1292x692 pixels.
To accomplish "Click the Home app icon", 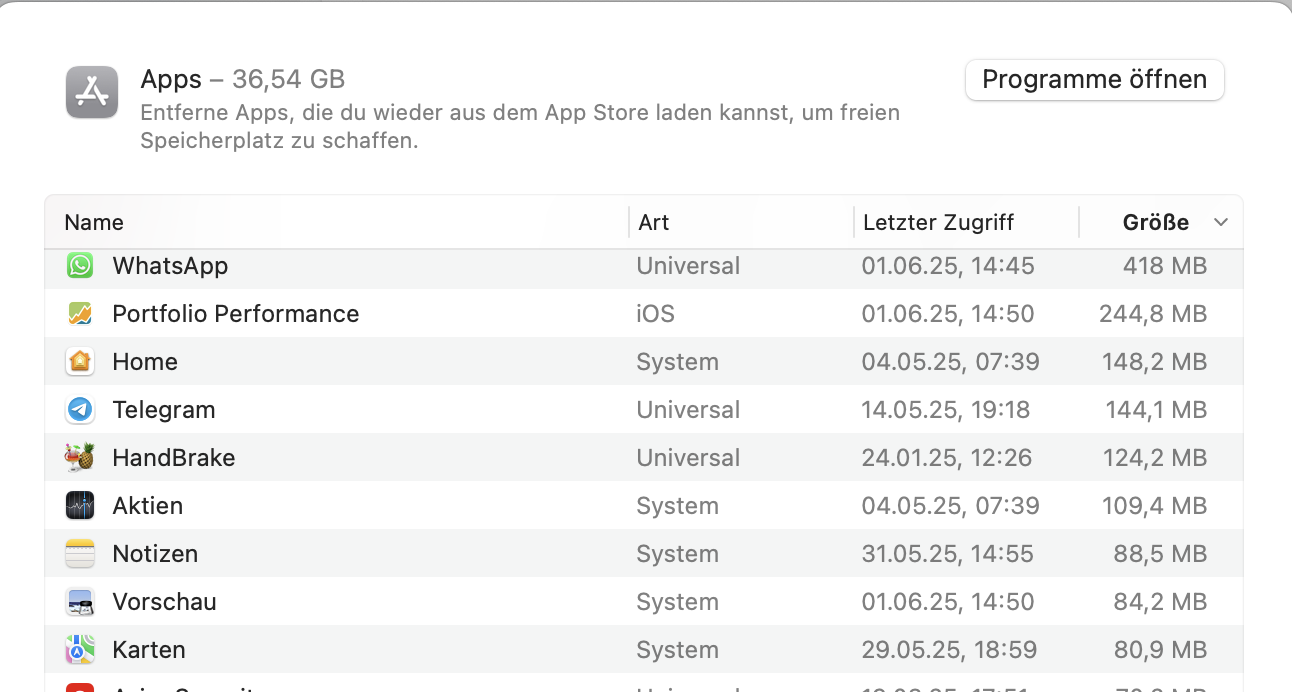I will click(x=80, y=362).
